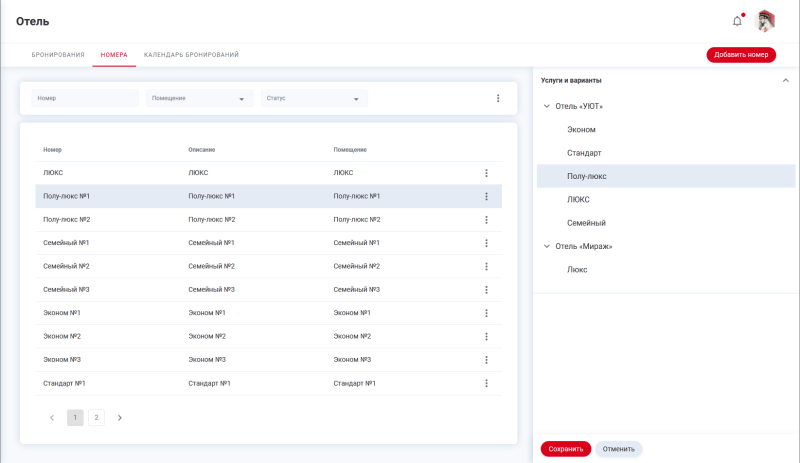Collapse the Отель «УЮТ» tree node
Image resolution: width=800 pixels, height=463 pixels.
[546, 106]
